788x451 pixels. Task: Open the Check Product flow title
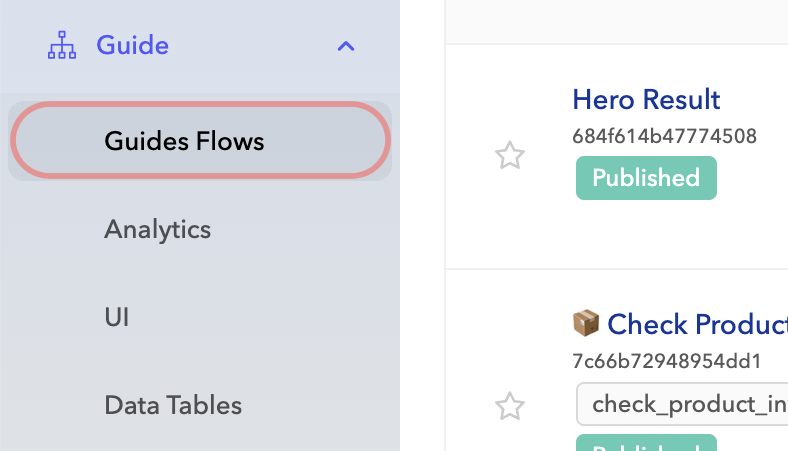pos(697,324)
